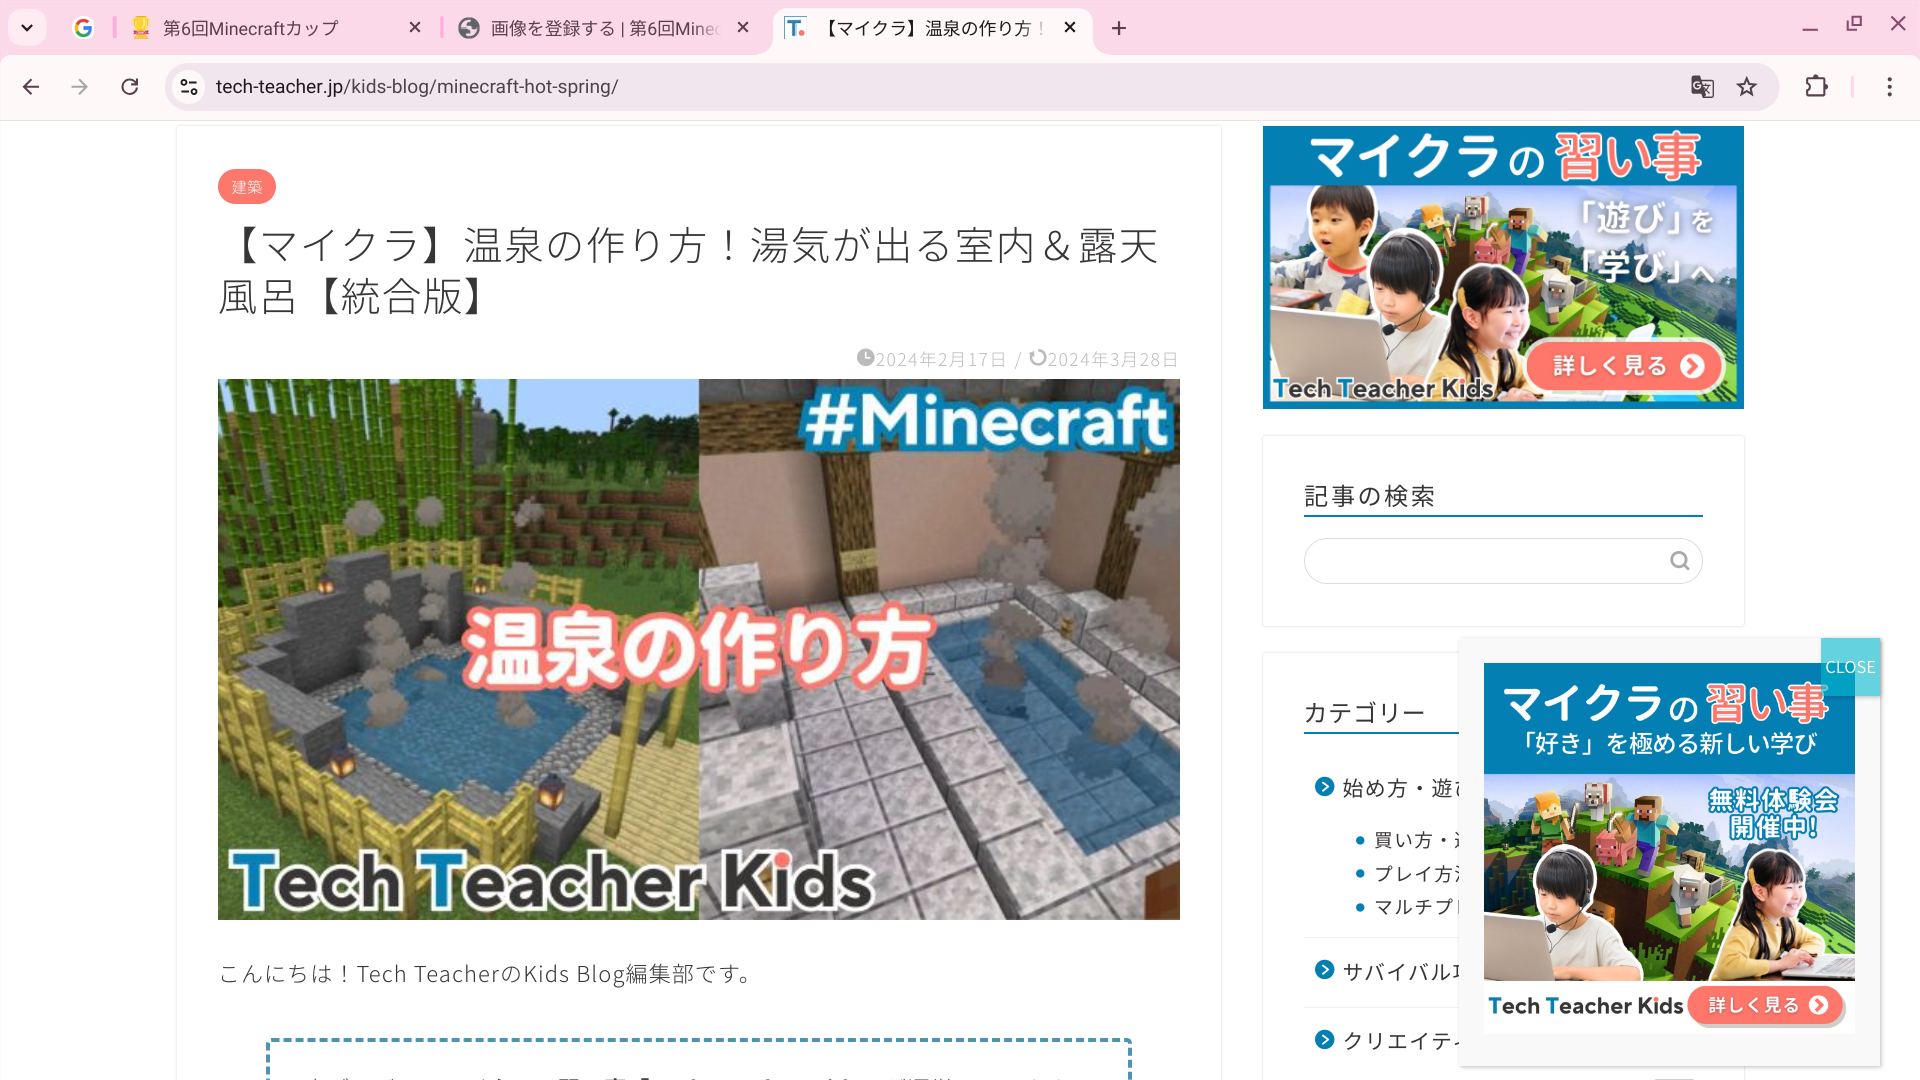Open サバイバル category link
This screenshot has height=1080, width=1920.
pos(1400,971)
